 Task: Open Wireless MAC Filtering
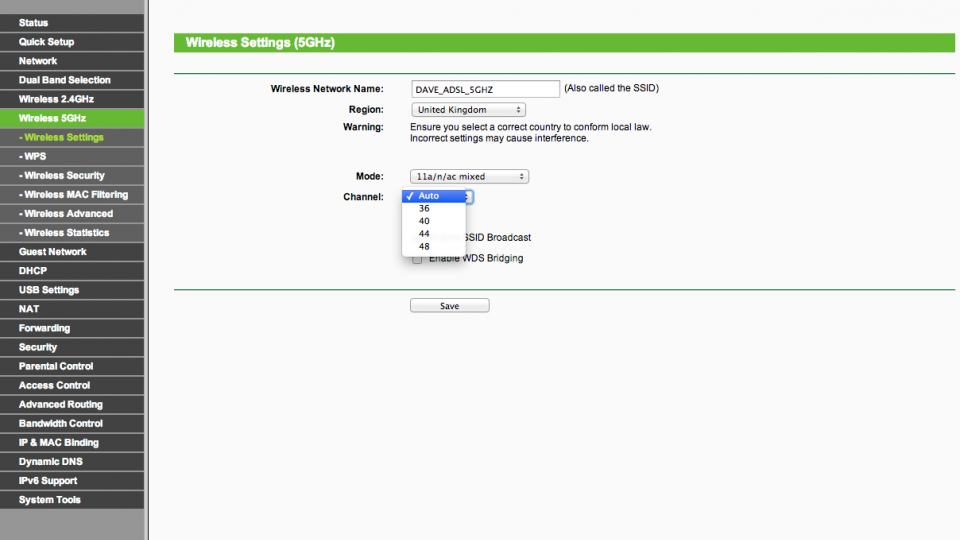[x=72, y=194]
